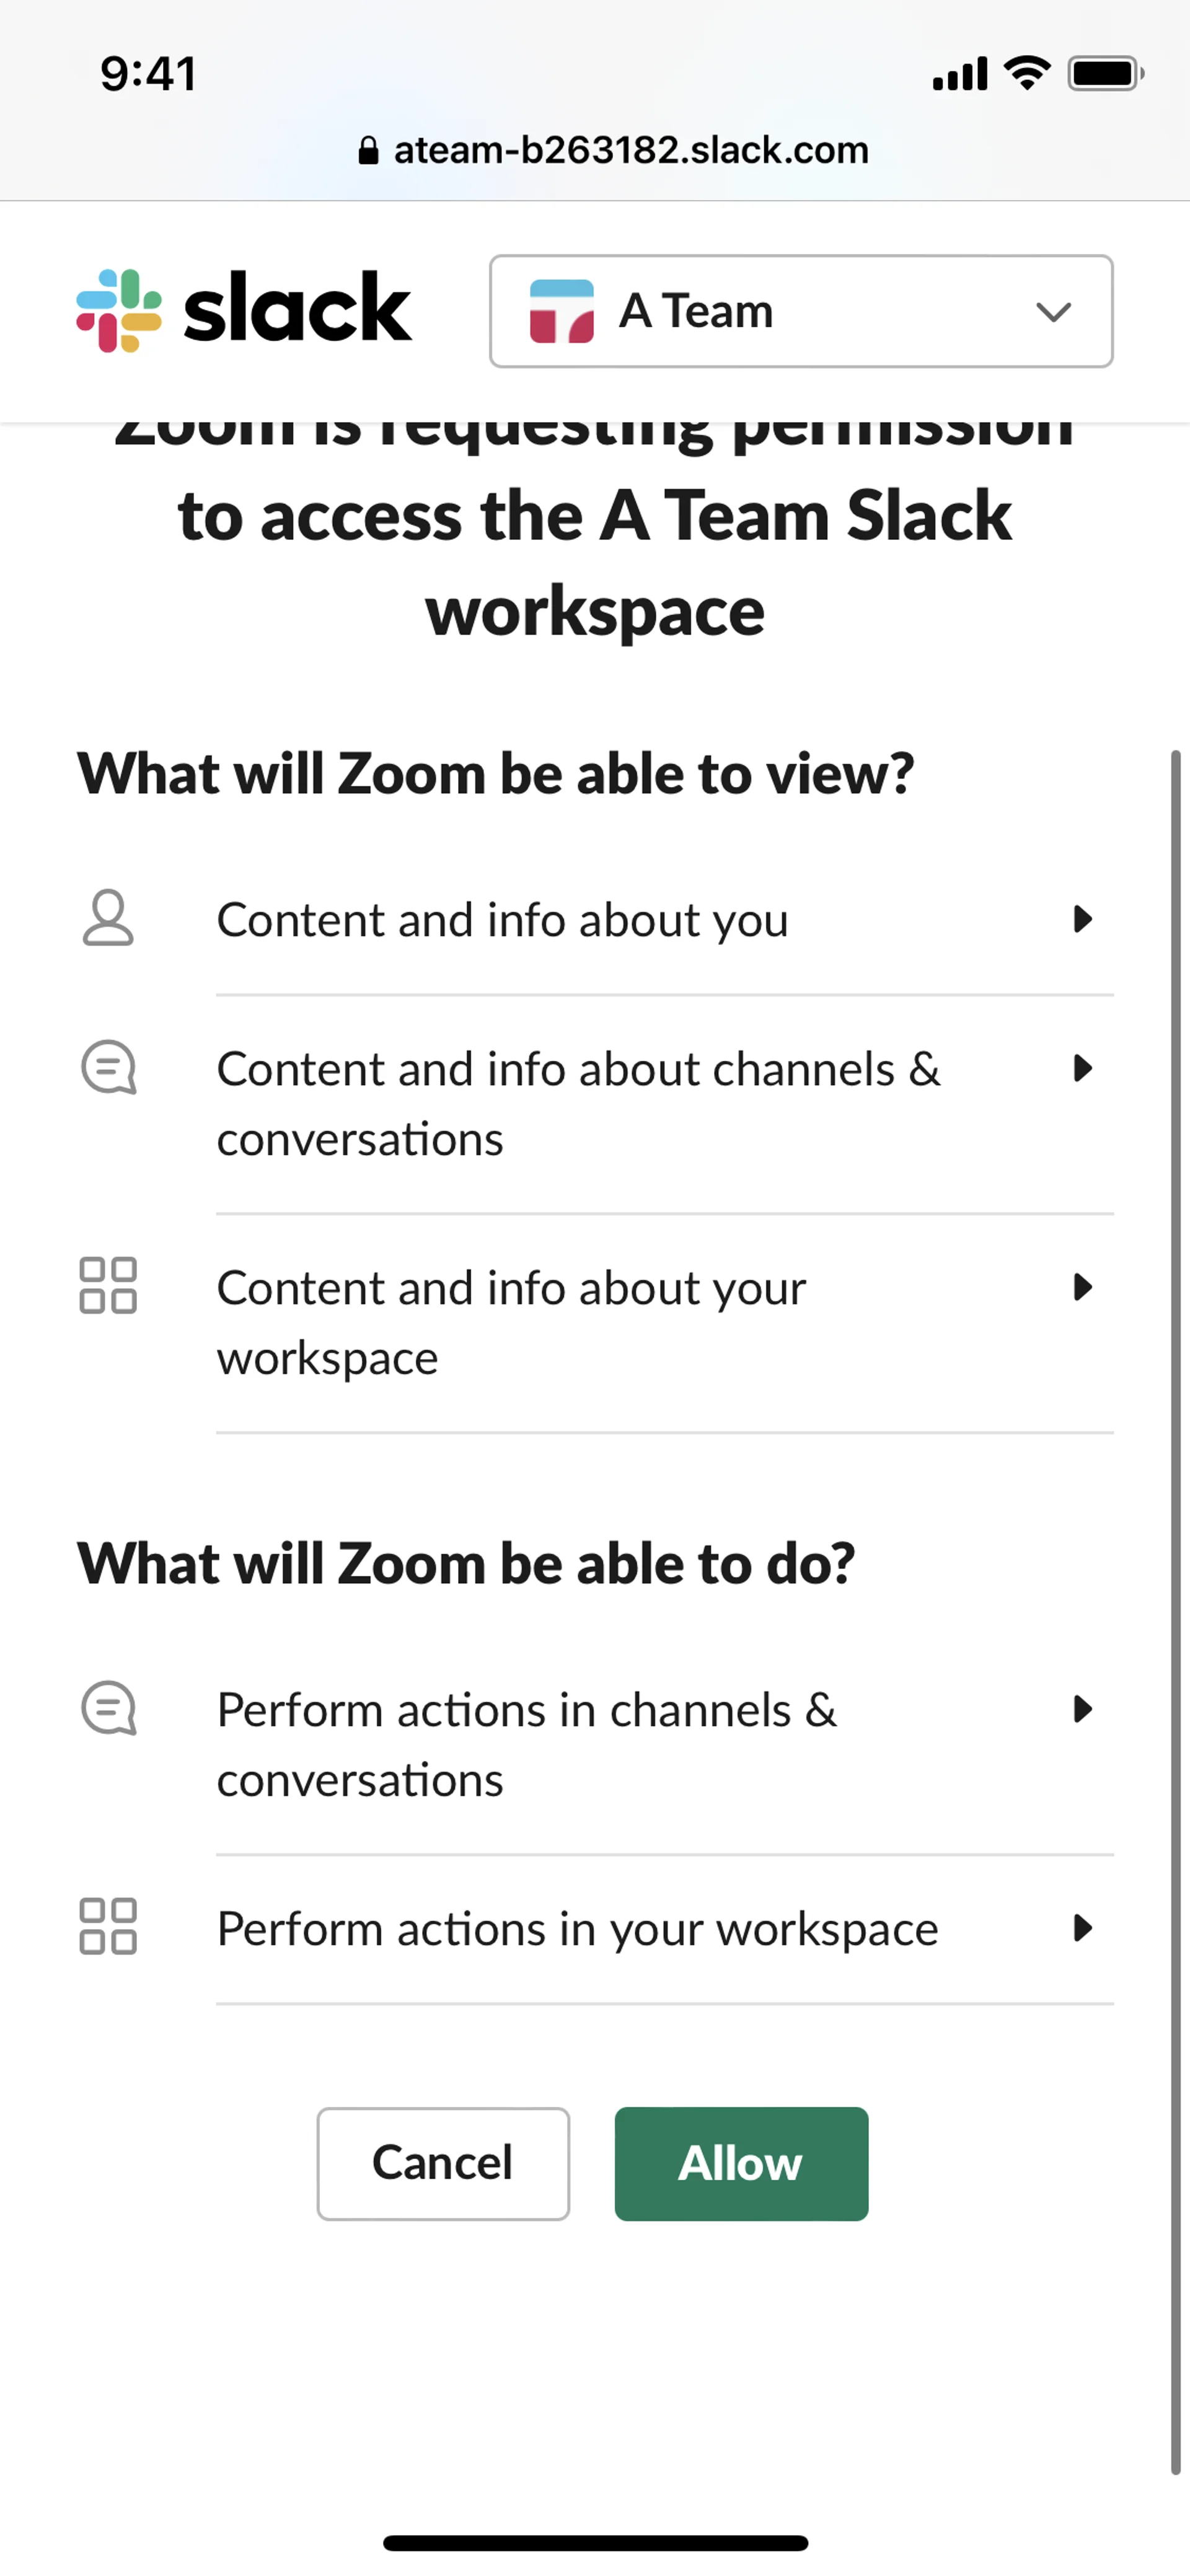This screenshot has width=1190, height=2576.
Task: Click the A Team workspace avatar icon
Action: pos(561,311)
